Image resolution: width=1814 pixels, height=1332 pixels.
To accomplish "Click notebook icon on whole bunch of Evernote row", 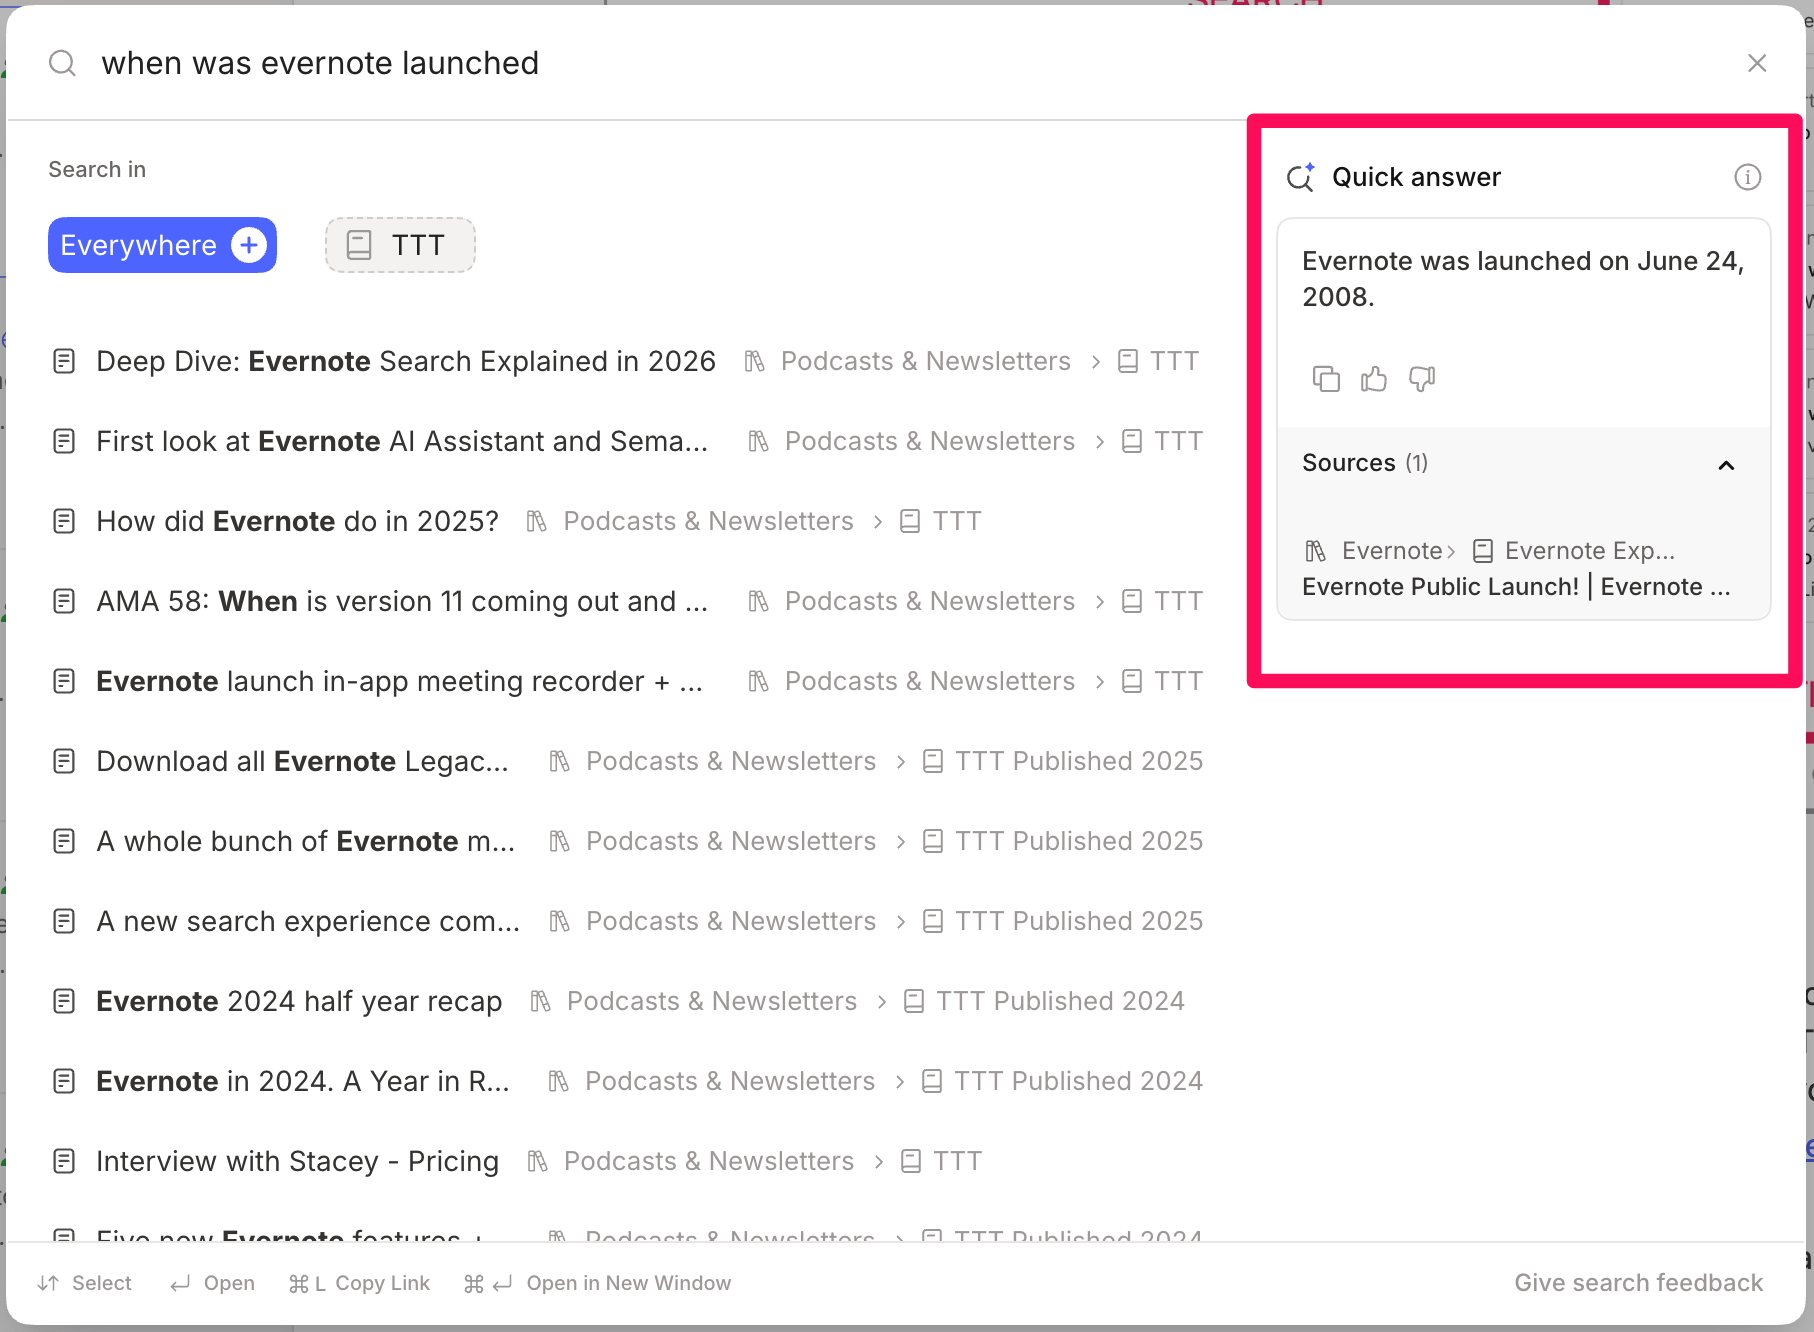I will (932, 841).
